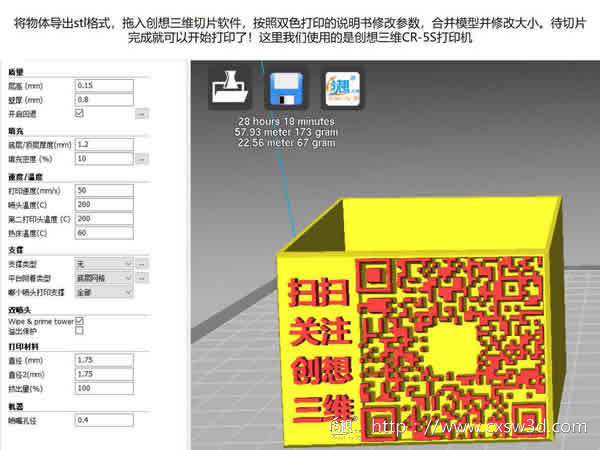The width and height of the screenshot is (600, 450).
Task: Click the 挤出量(%) field with 100
Action: tap(104, 388)
